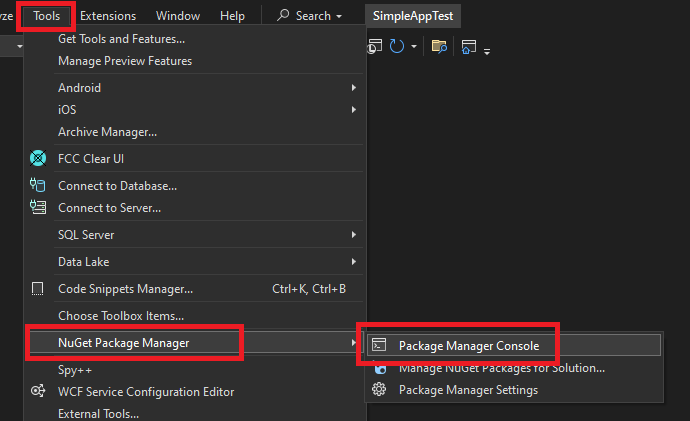
Task: Open the Search dropdown in the title bar
Action: pyautogui.click(x=309, y=16)
